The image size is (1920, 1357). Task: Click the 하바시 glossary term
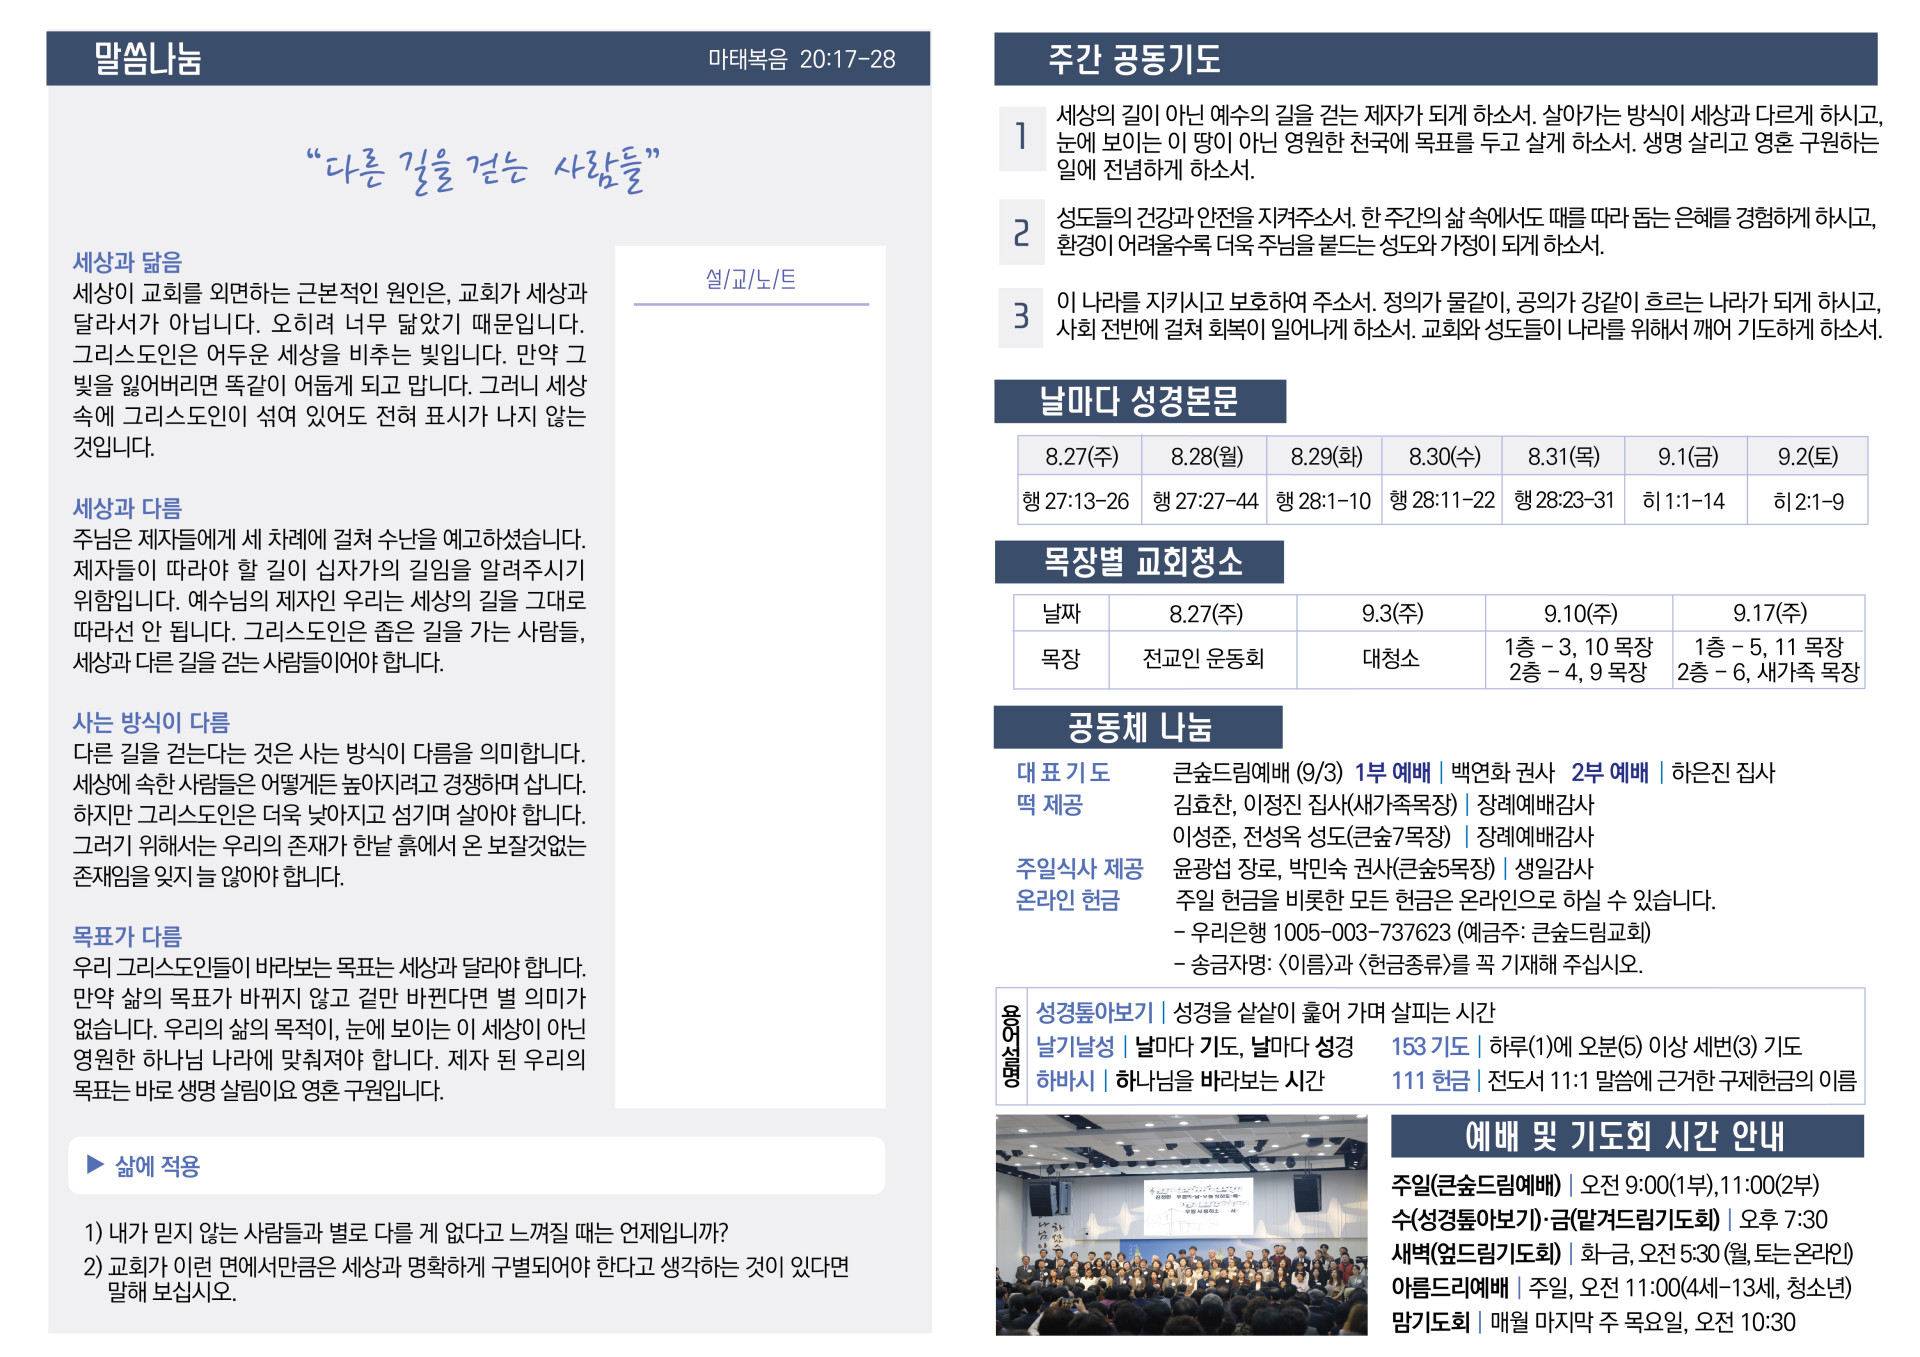click(1065, 1080)
